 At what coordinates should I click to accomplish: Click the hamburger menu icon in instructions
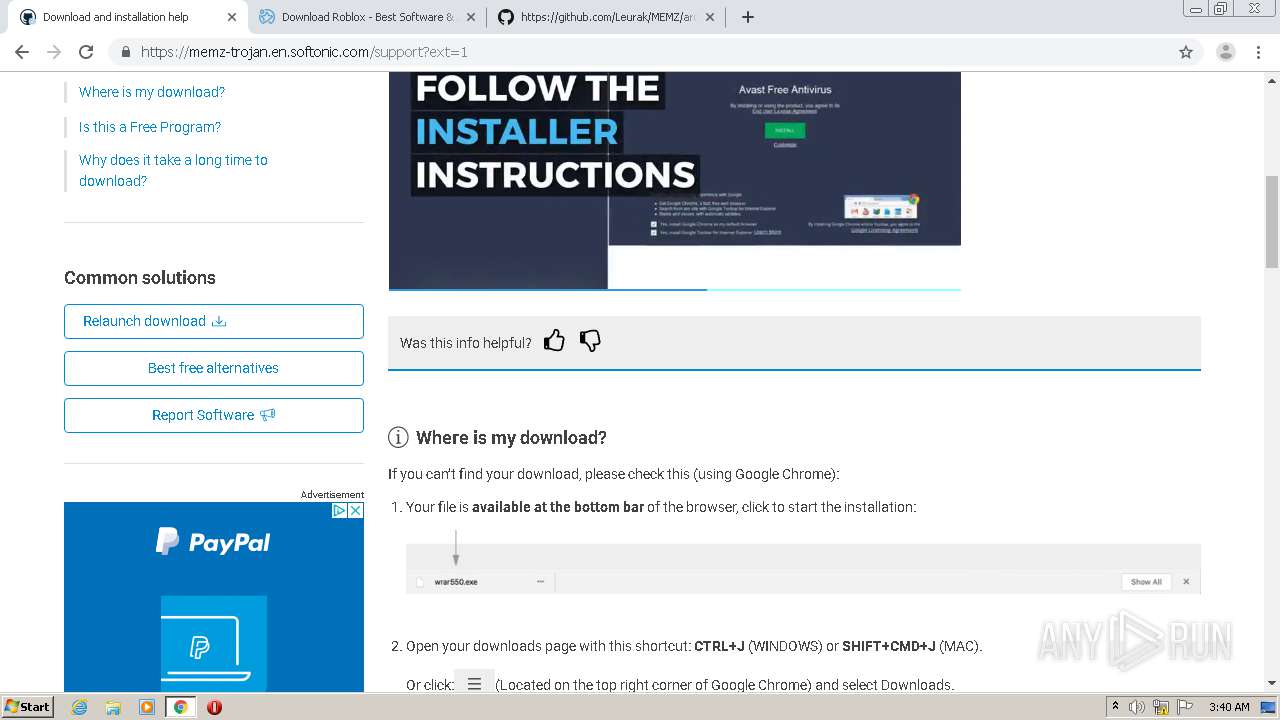click(x=474, y=684)
